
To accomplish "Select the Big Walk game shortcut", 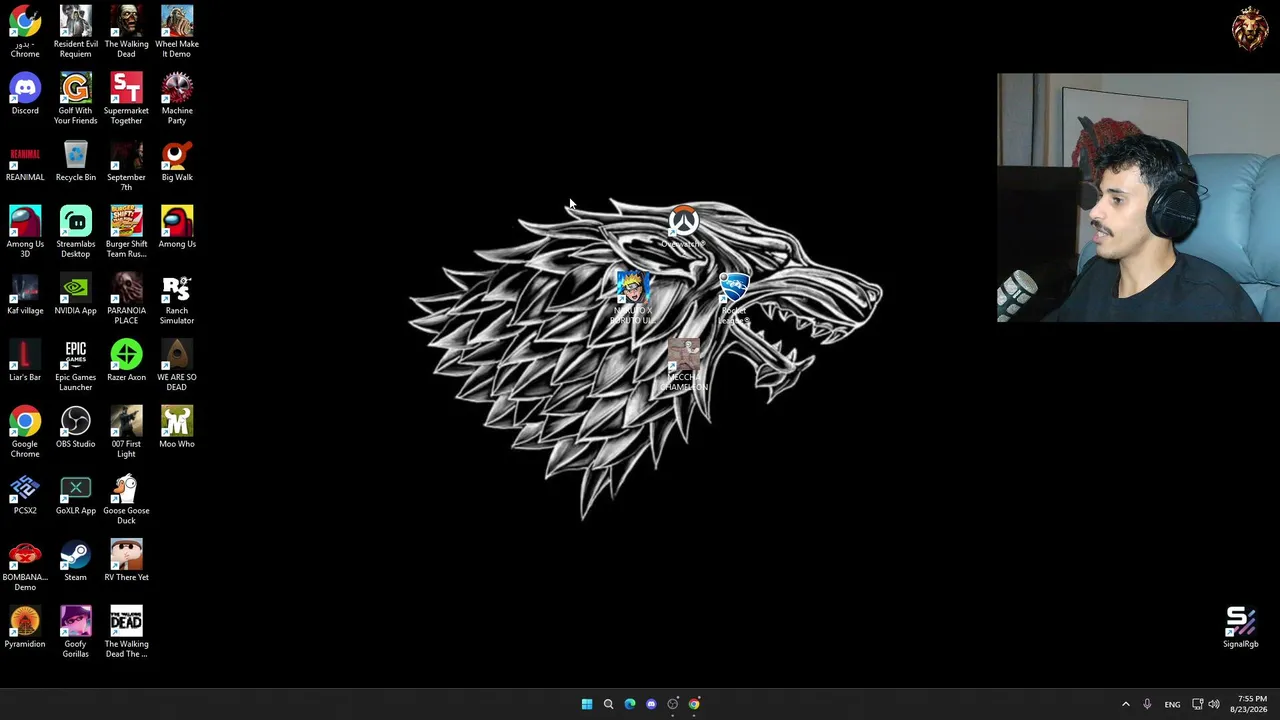I will click(x=177, y=160).
